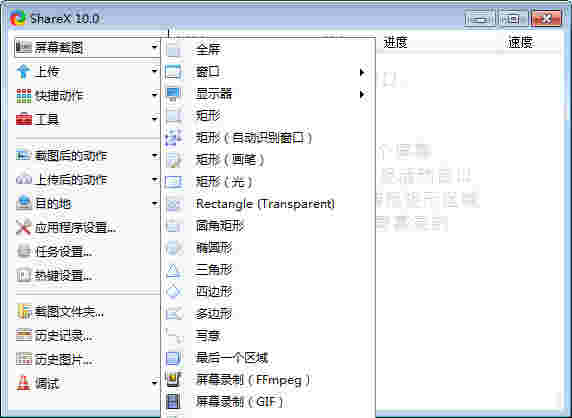
Task: Click the 矩形（画笔）pen icon
Action: coord(173,160)
